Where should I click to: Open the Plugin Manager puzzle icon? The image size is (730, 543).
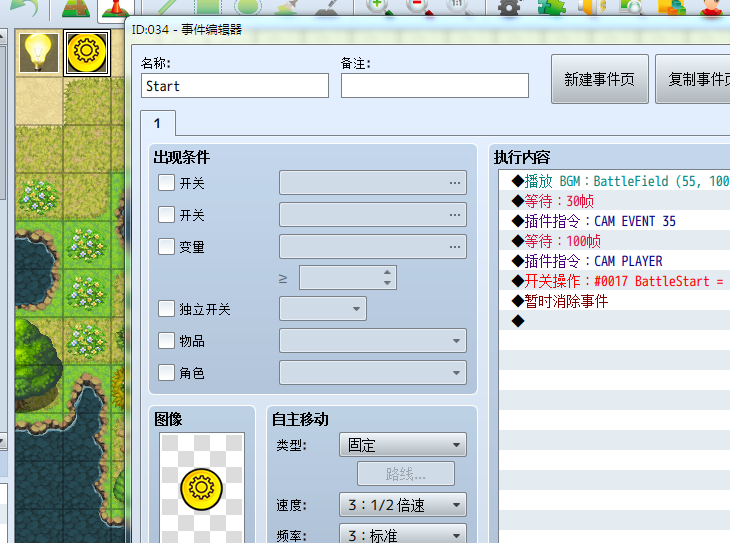[551, 7]
